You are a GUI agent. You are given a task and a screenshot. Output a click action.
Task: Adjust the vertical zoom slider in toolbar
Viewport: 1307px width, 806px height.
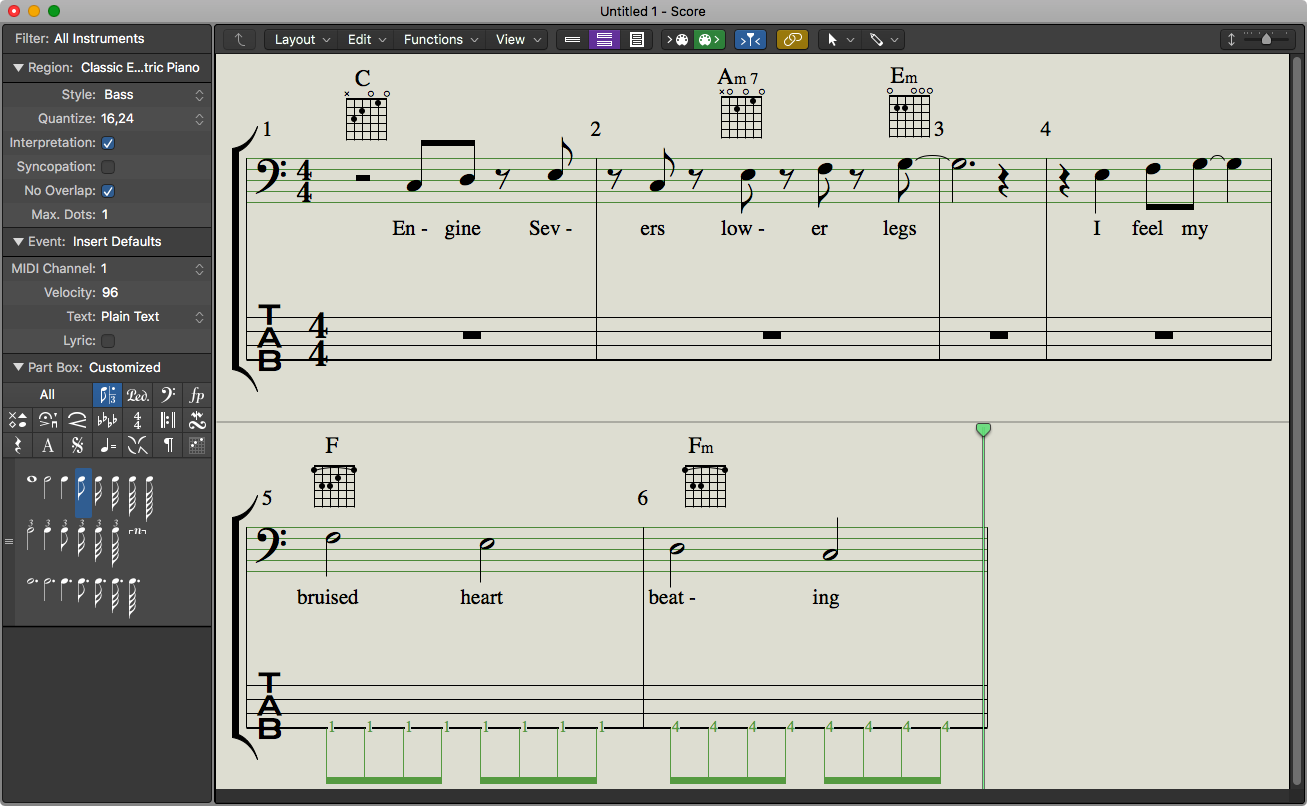click(x=1266, y=40)
